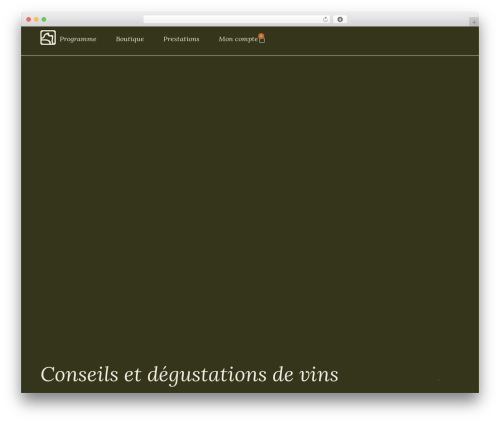Open the Programme menu item
This screenshot has height=423, width=500.
pos(78,39)
